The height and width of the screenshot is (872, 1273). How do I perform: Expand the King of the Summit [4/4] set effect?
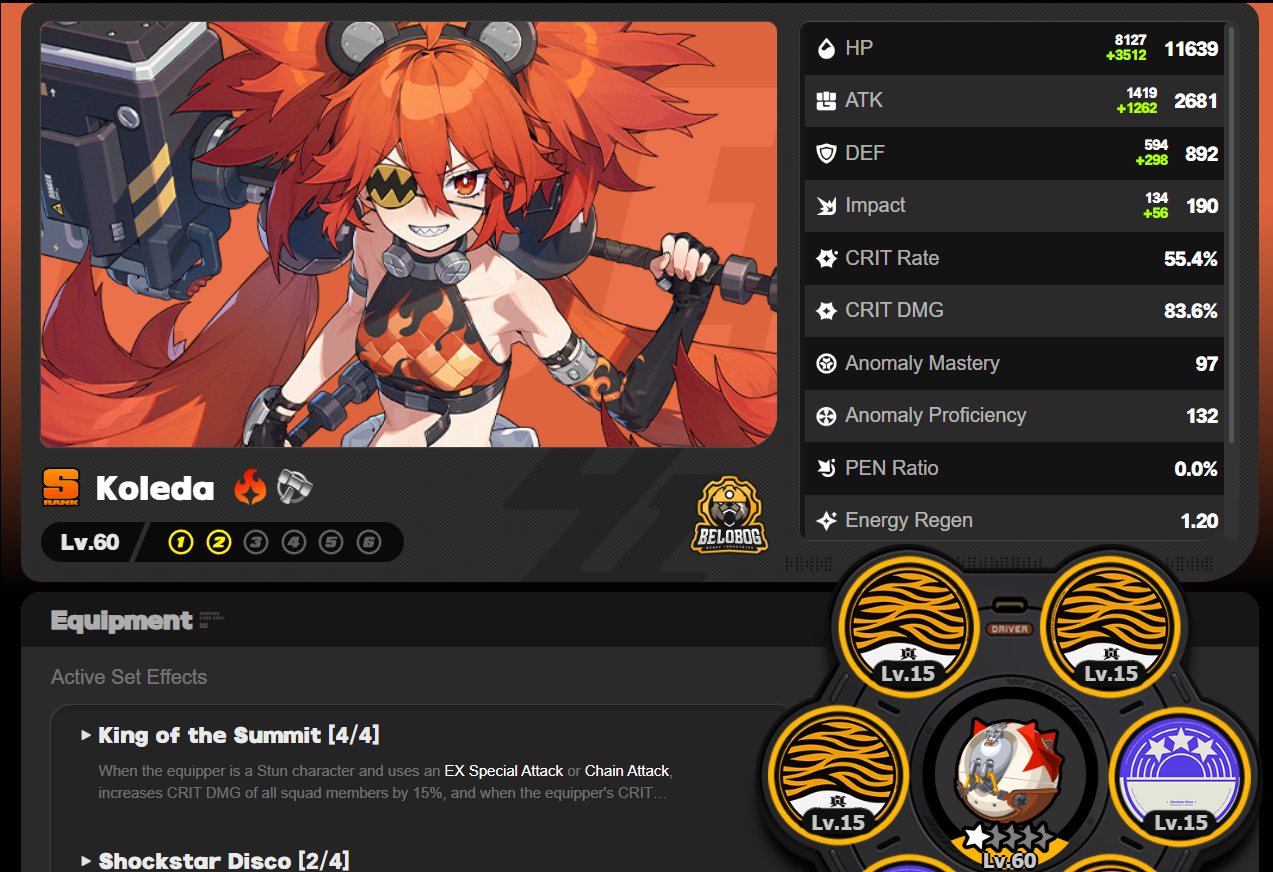pos(230,736)
